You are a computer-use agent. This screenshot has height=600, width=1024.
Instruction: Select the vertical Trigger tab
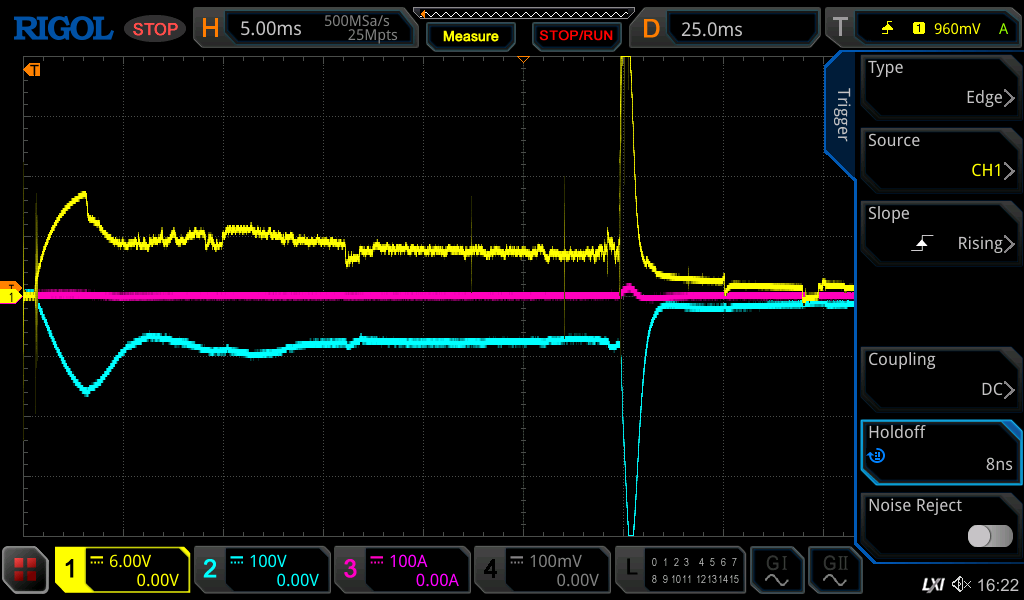point(842,115)
